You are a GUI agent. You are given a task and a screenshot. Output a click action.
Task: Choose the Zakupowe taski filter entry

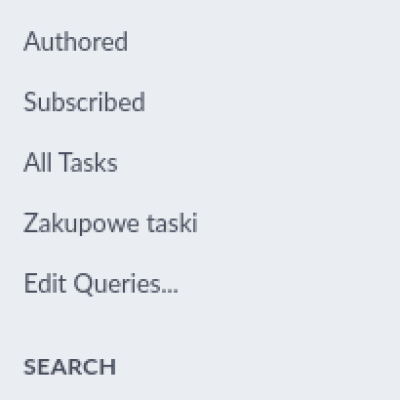click(x=111, y=223)
